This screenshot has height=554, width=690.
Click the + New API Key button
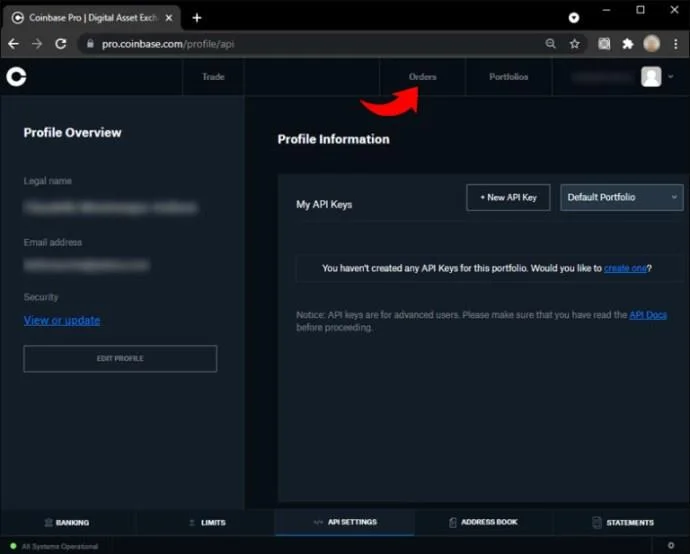[x=508, y=197]
